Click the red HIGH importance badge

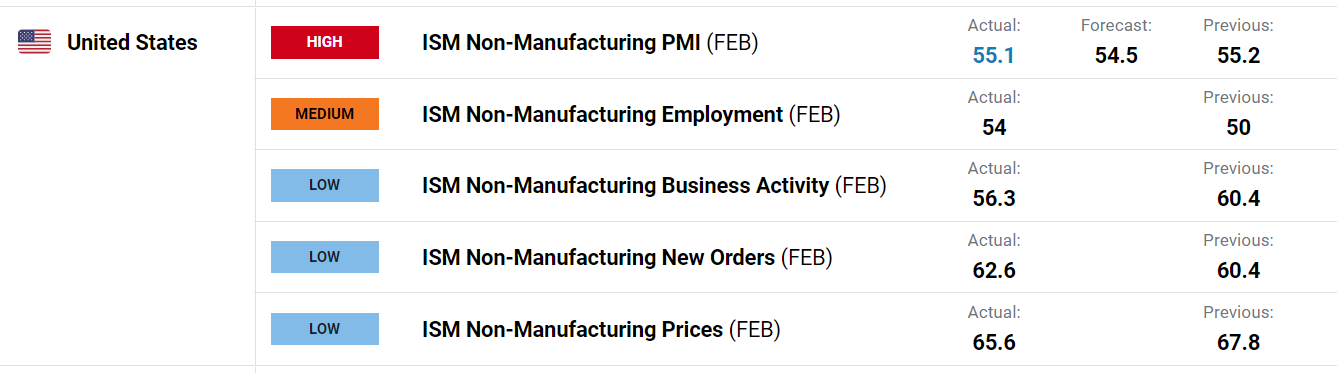click(x=325, y=43)
